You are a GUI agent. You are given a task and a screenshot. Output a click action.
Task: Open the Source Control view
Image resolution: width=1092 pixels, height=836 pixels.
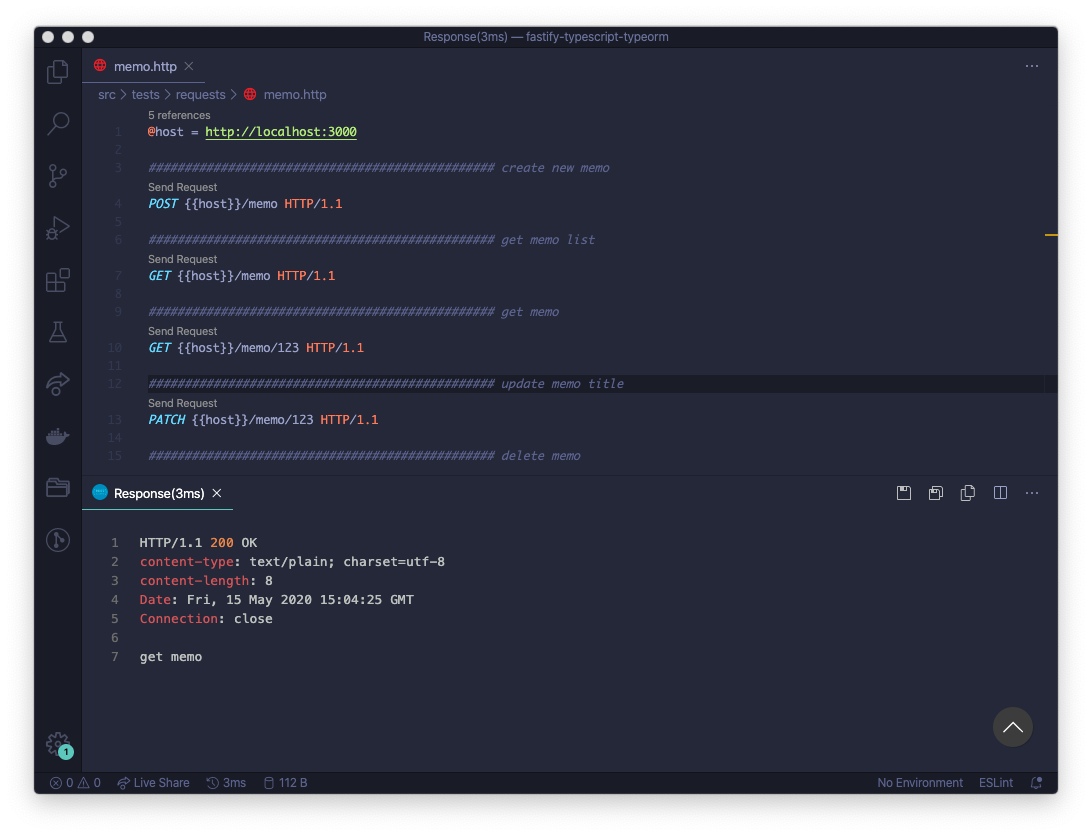(57, 176)
